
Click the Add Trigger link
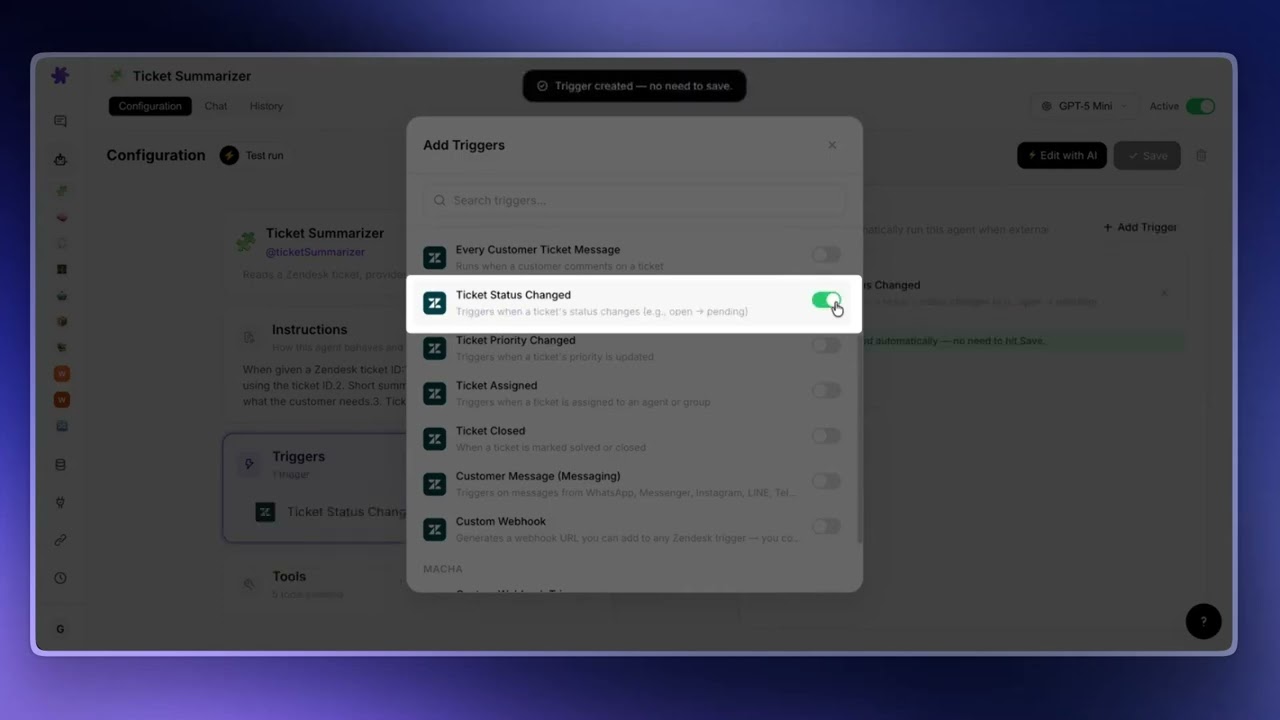coord(1140,228)
